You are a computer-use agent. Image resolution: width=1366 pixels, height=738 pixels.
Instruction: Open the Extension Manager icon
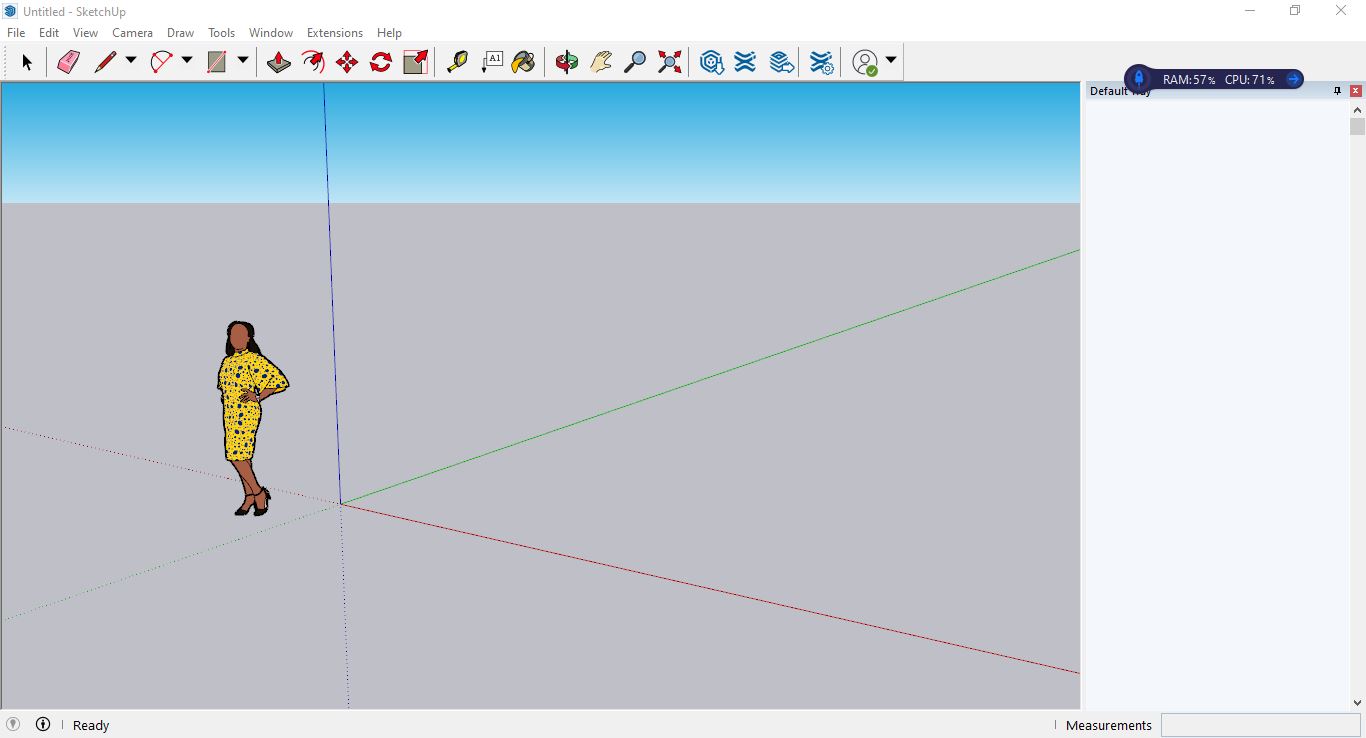[821, 62]
